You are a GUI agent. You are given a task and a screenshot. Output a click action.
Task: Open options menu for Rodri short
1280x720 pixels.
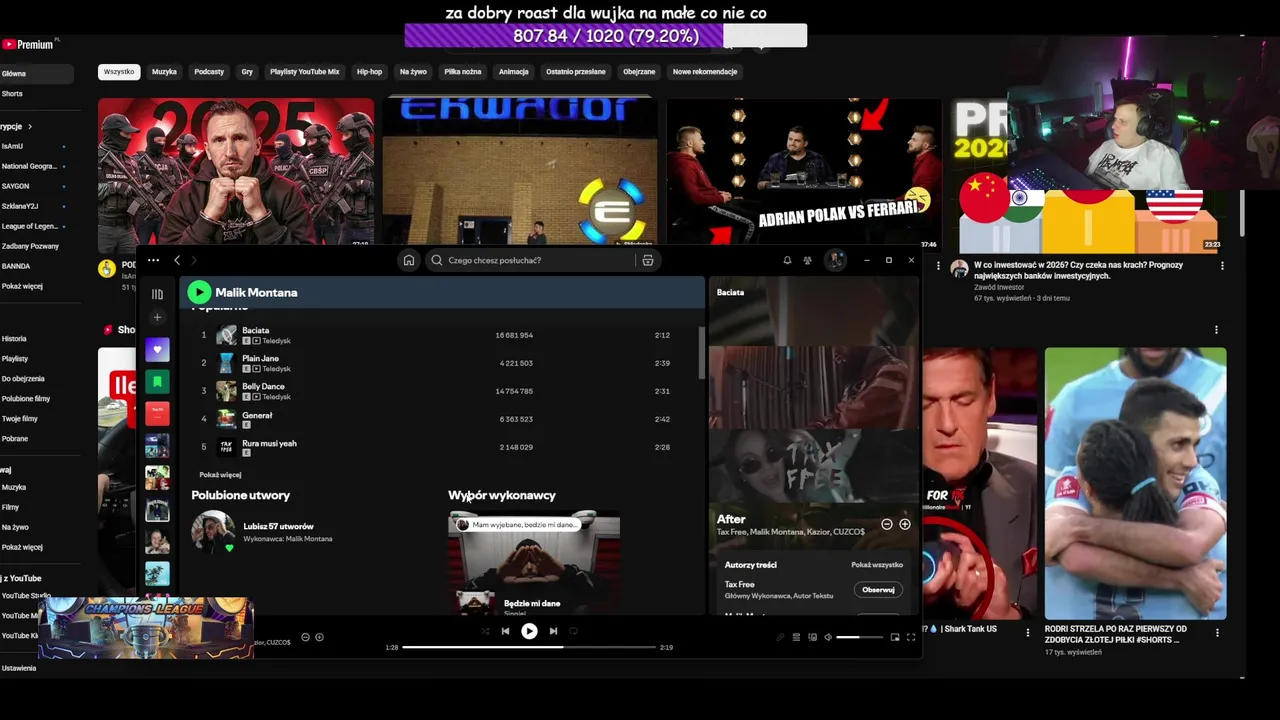tap(1217, 633)
